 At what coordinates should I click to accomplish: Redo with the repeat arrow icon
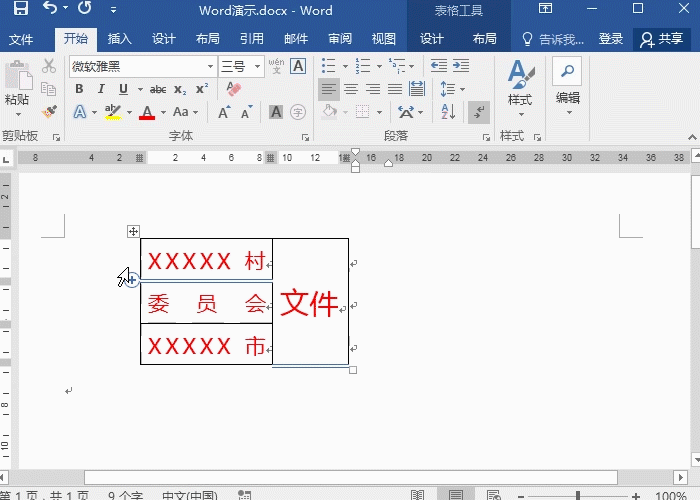click(x=85, y=8)
